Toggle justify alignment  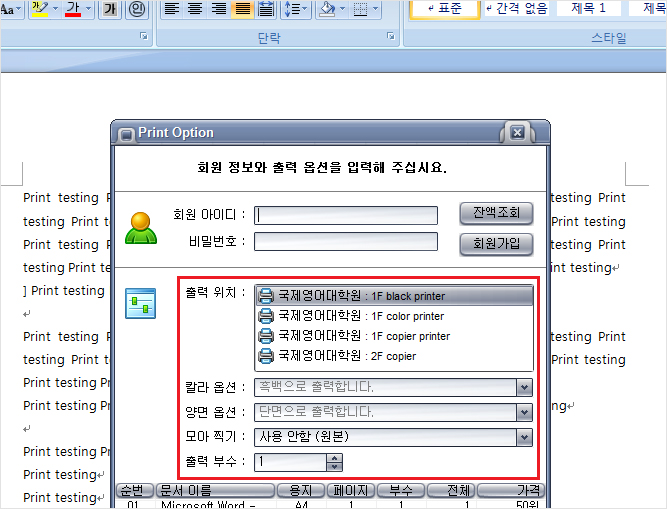(x=243, y=9)
